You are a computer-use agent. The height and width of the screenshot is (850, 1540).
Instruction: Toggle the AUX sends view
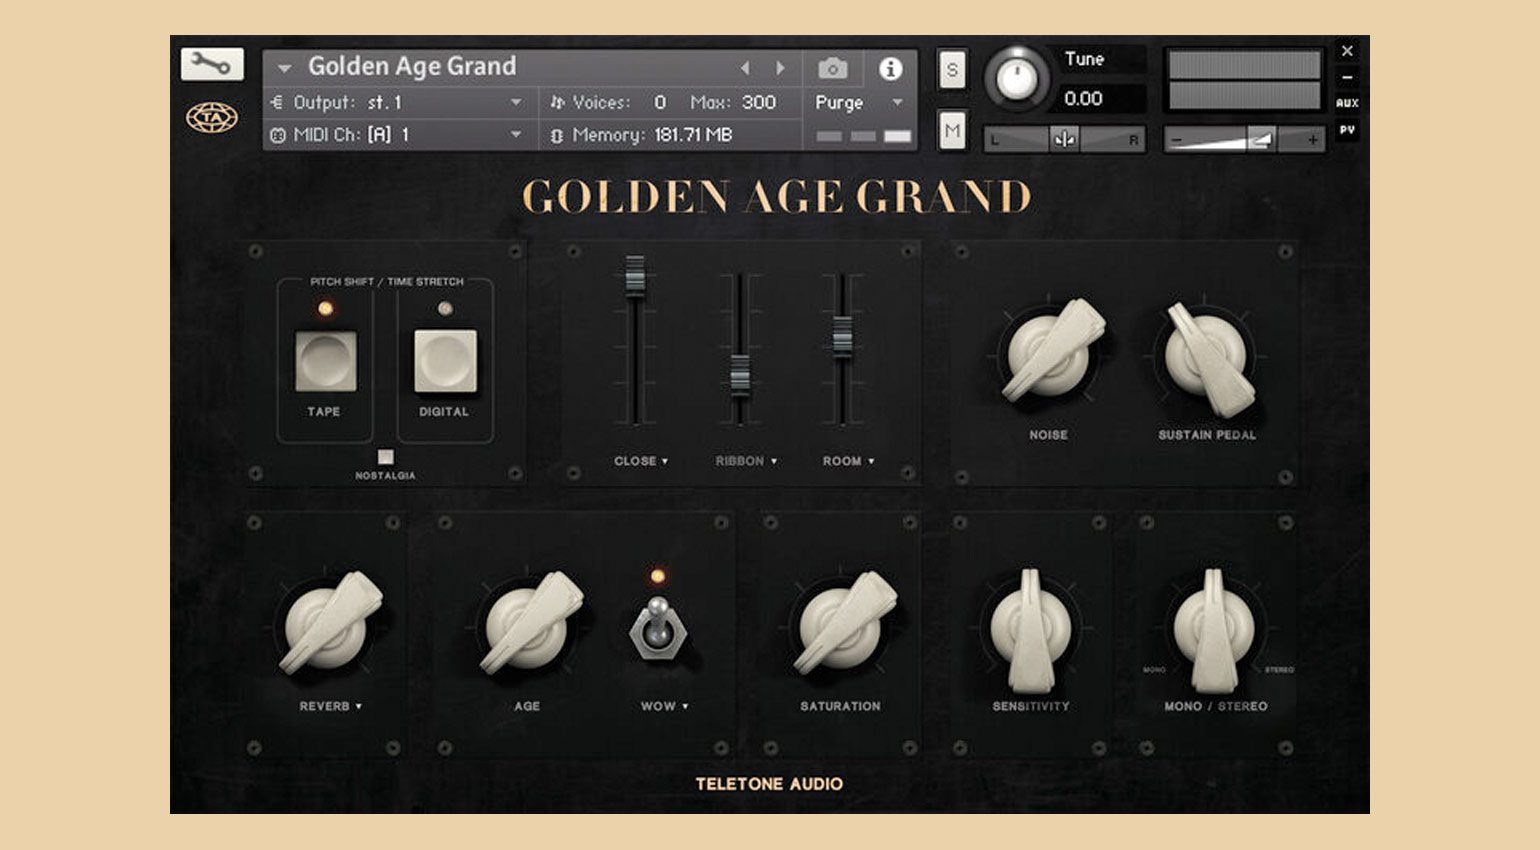click(x=1347, y=103)
